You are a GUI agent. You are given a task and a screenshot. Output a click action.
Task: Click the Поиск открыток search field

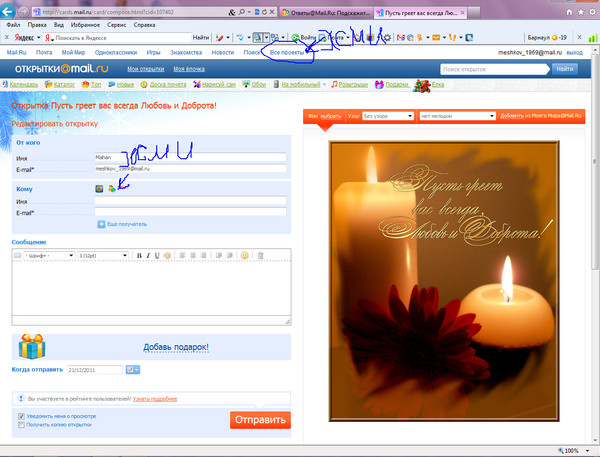click(494, 69)
